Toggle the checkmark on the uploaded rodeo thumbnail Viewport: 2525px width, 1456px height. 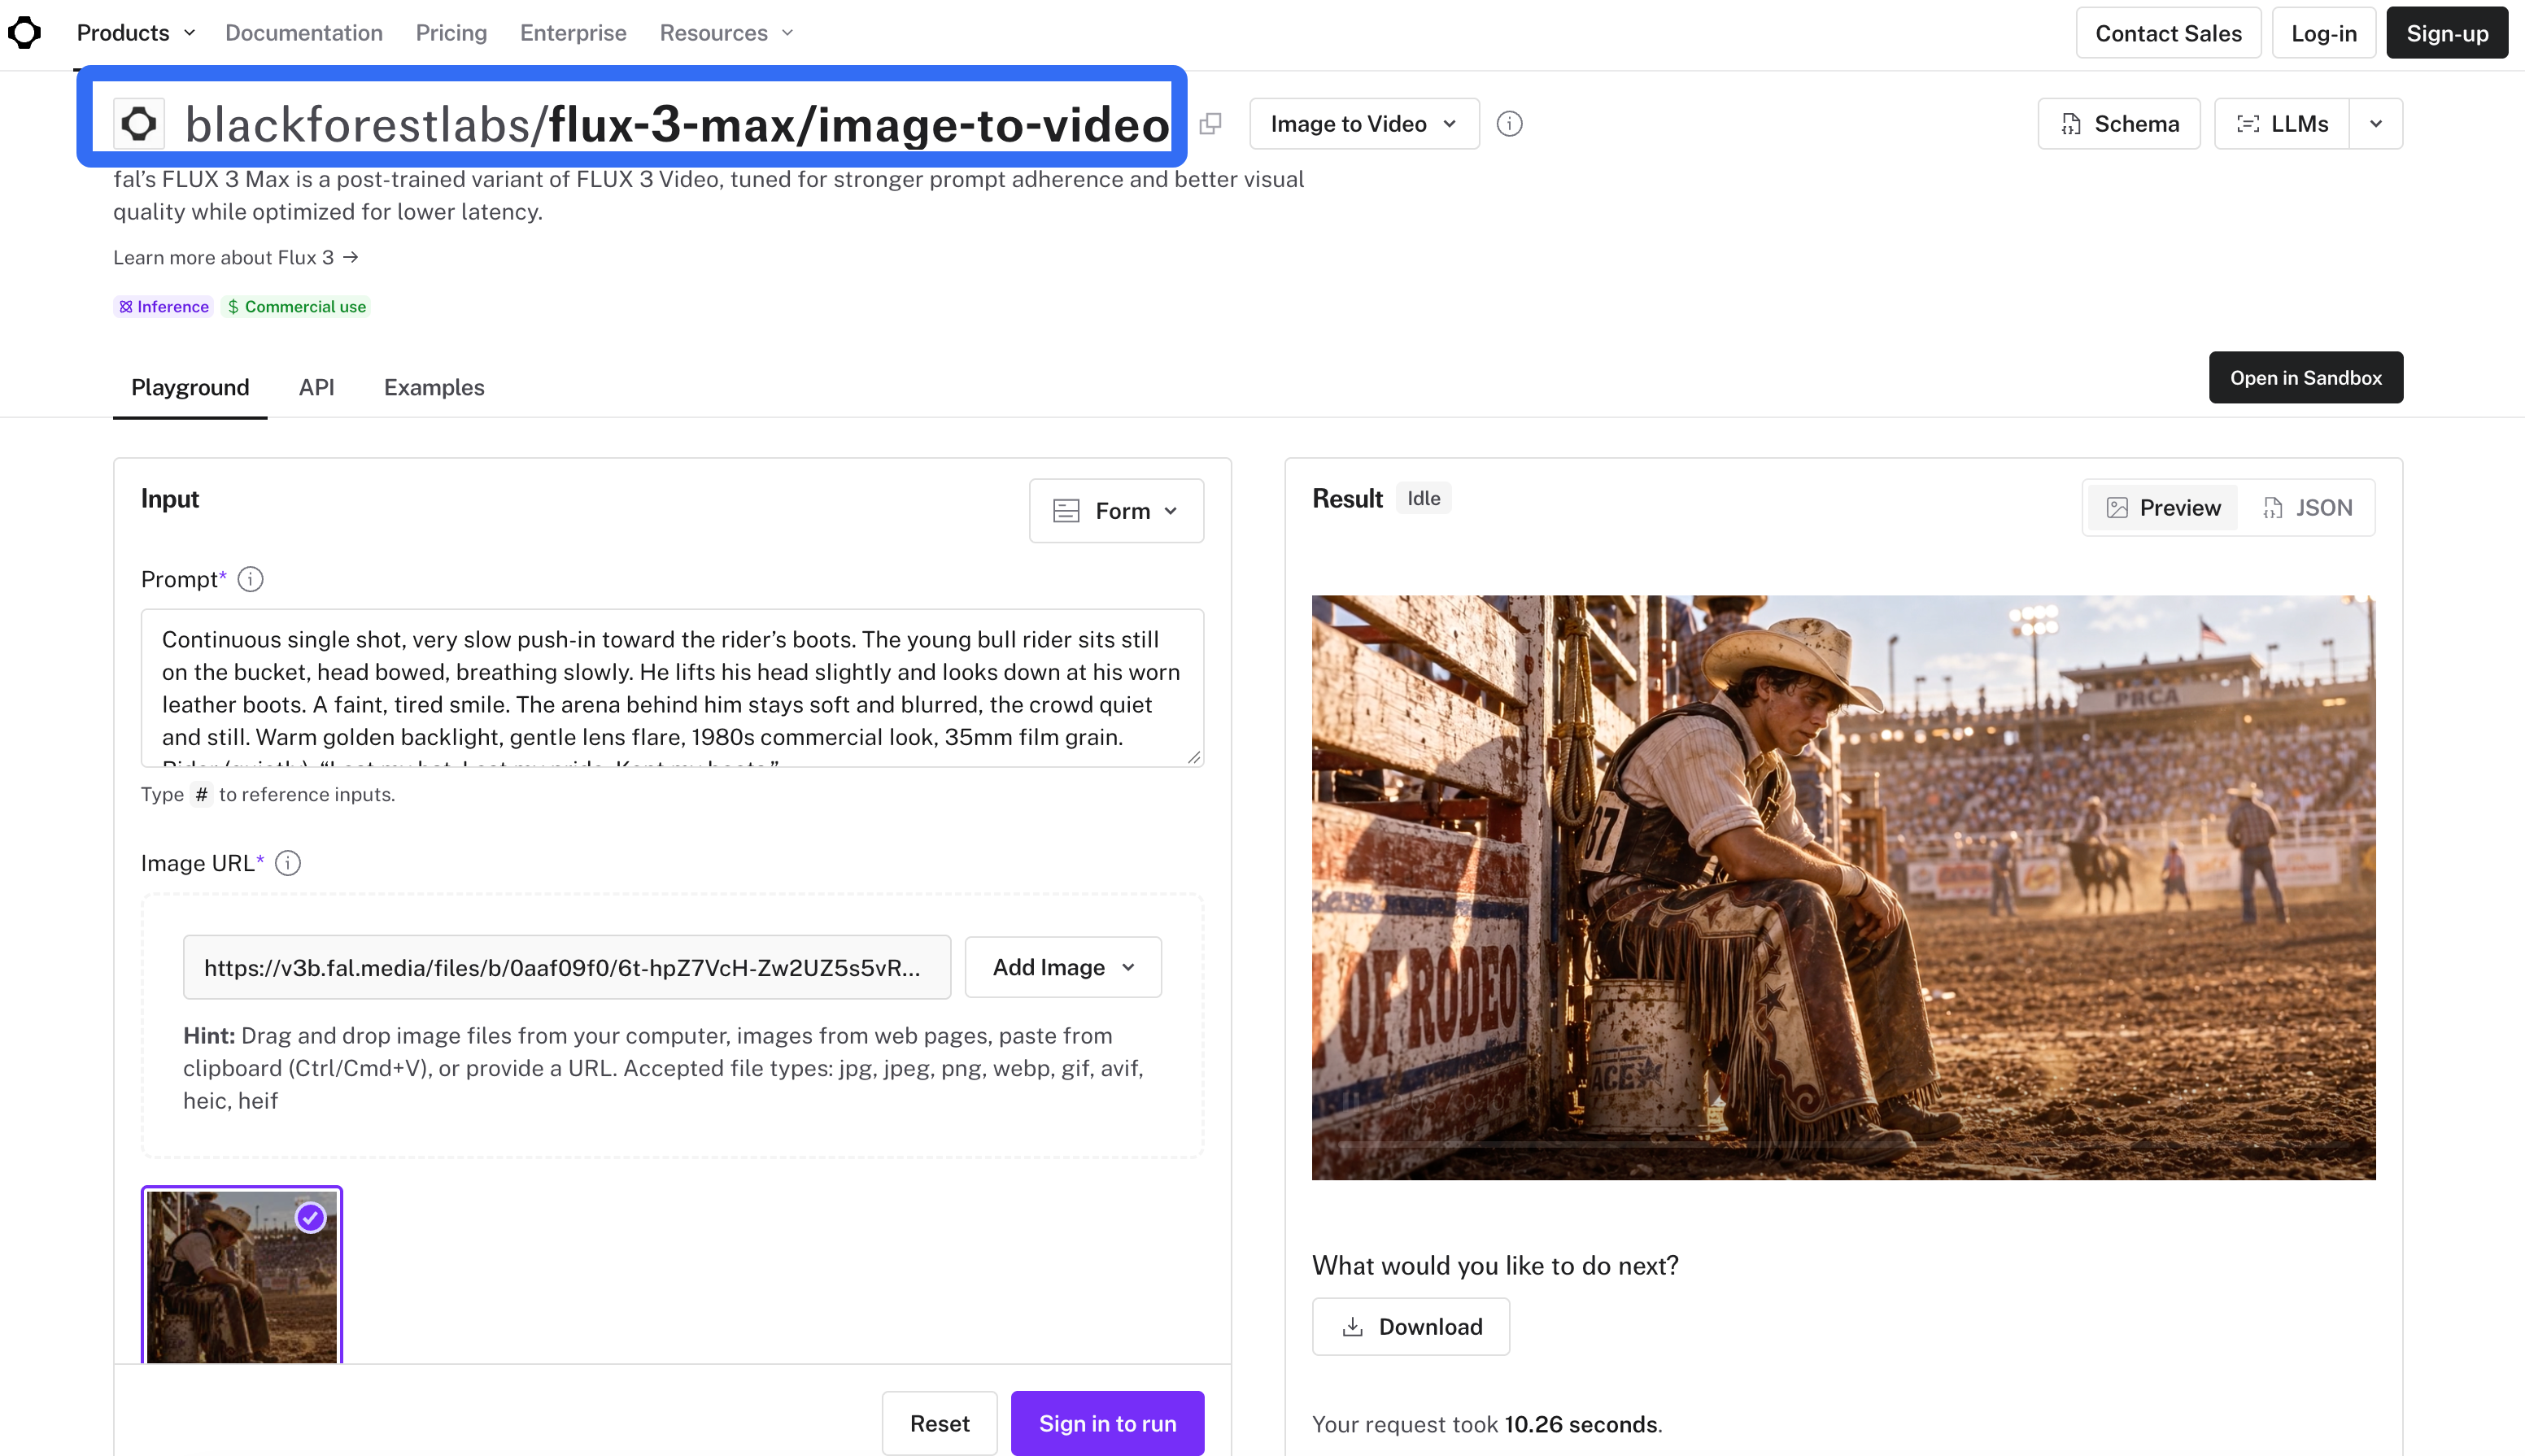[311, 1217]
